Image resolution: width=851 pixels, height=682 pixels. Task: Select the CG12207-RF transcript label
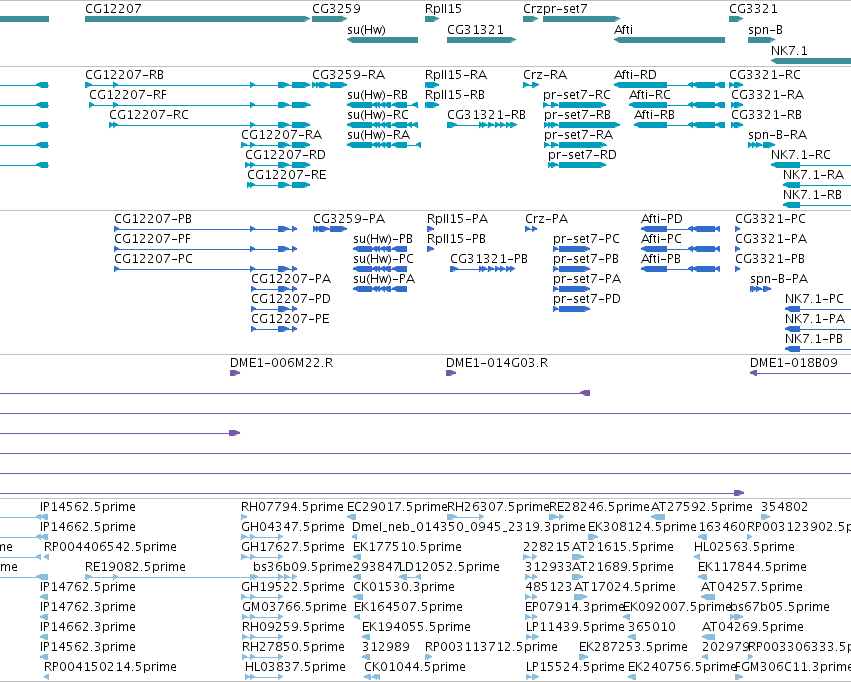tap(128, 94)
